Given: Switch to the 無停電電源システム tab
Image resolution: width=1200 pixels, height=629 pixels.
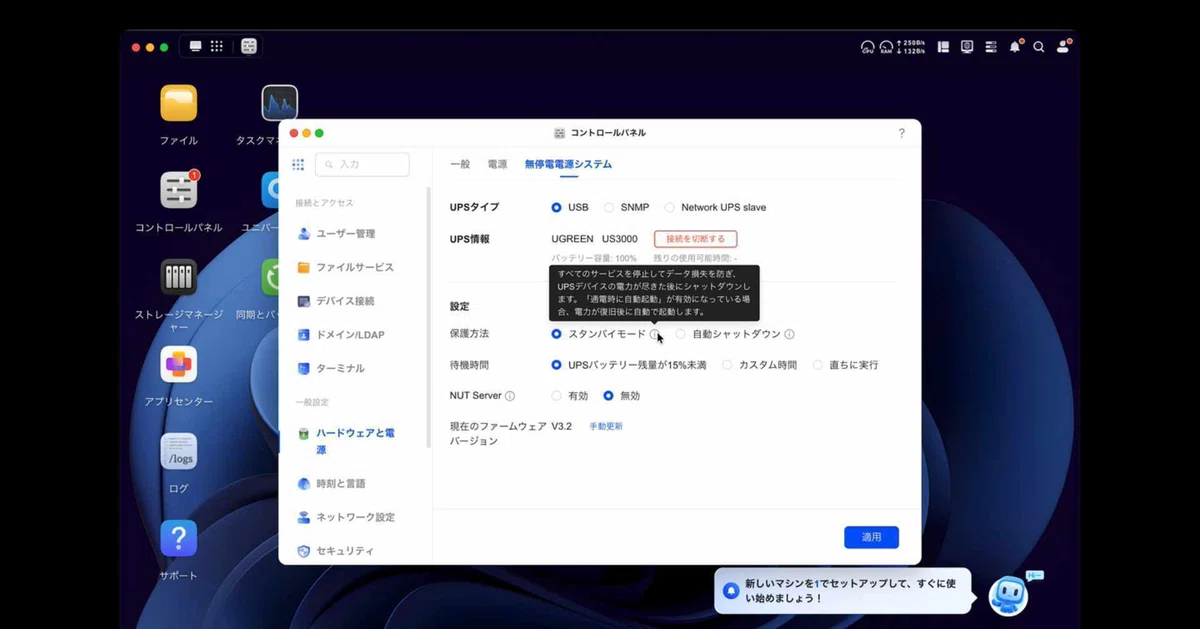Looking at the screenshot, I should pos(568,164).
